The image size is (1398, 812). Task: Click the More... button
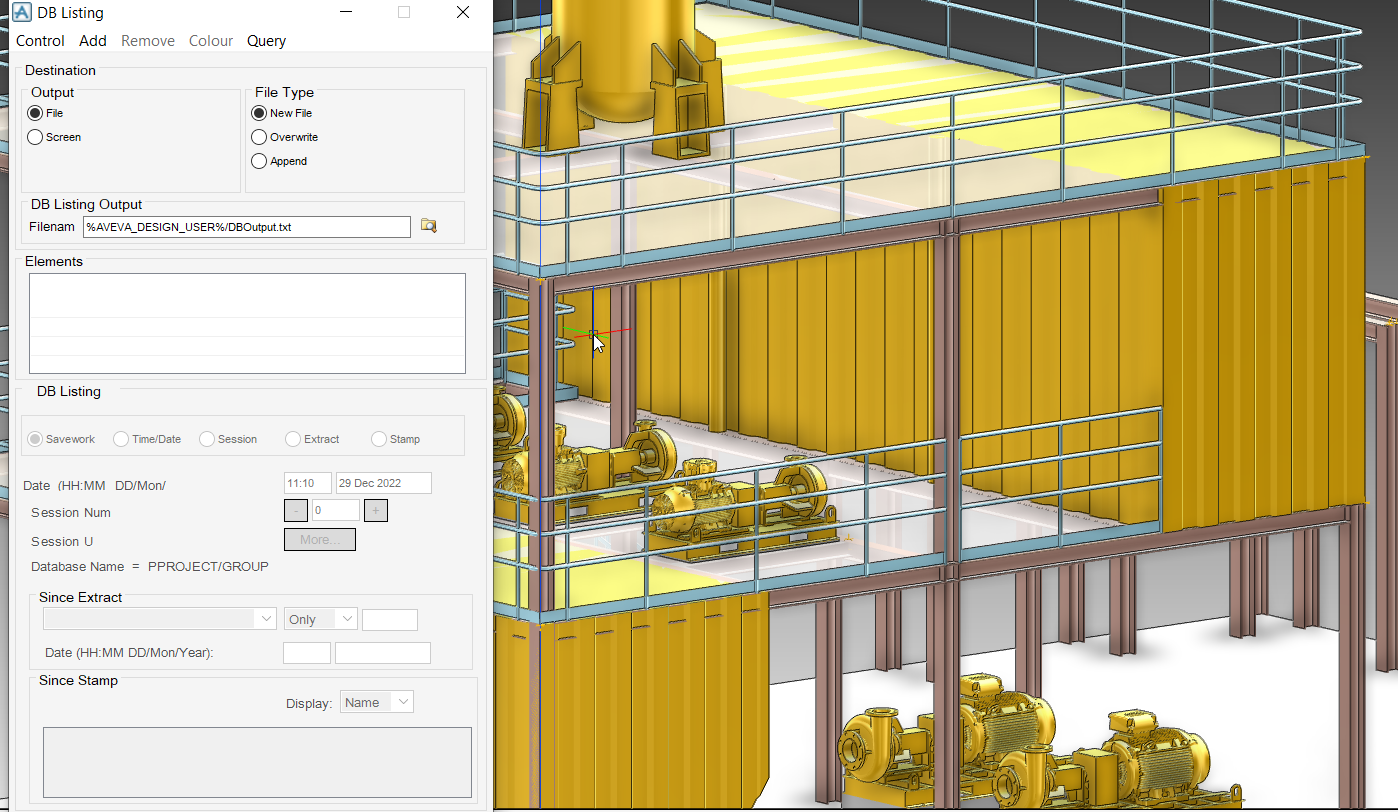(x=319, y=539)
